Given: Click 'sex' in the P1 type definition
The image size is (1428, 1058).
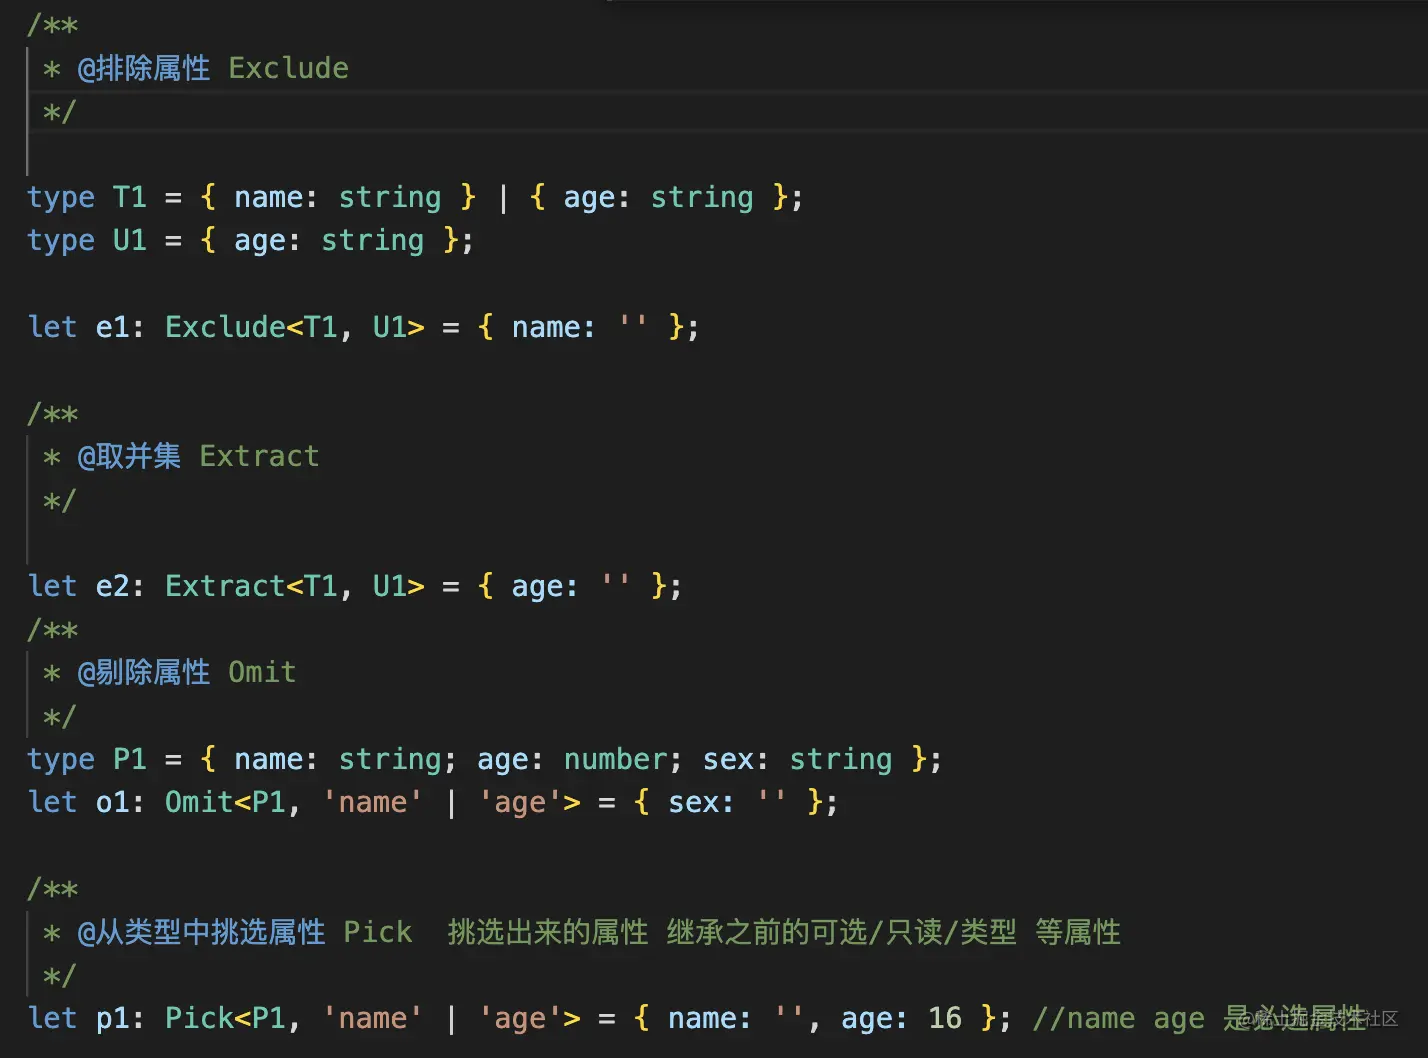Looking at the screenshot, I should coord(729,759).
